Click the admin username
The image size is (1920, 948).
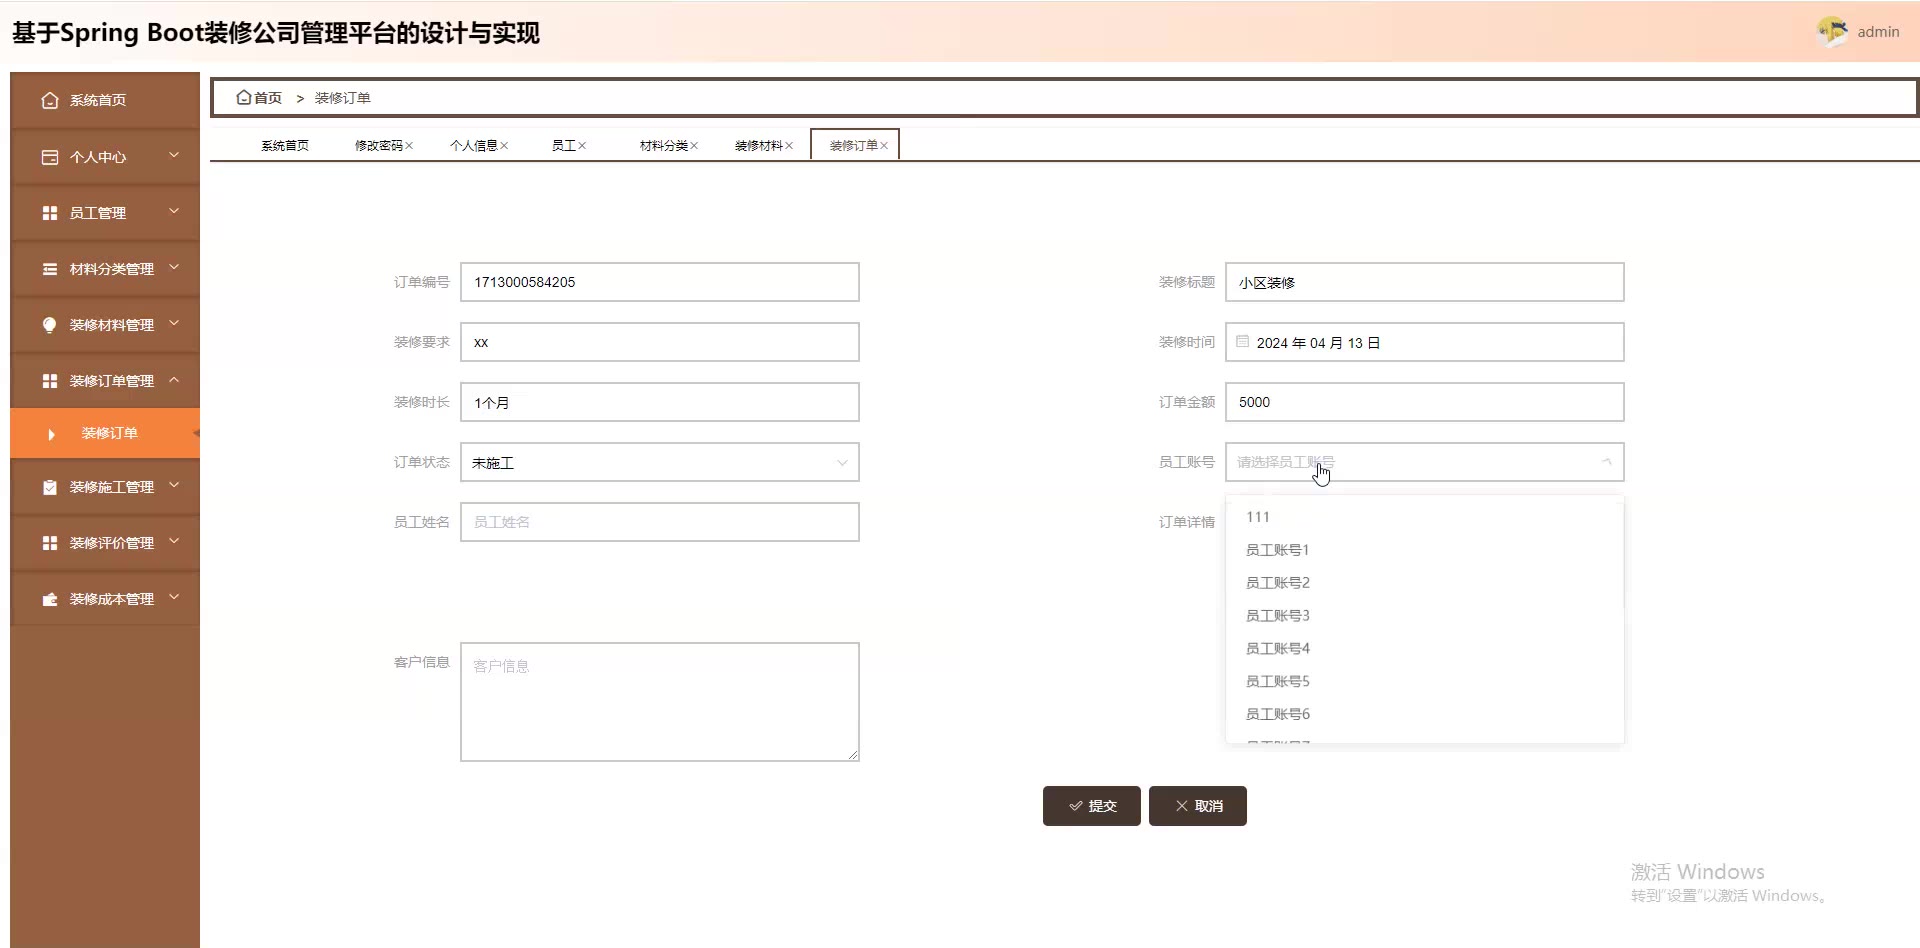pos(1878,32)
